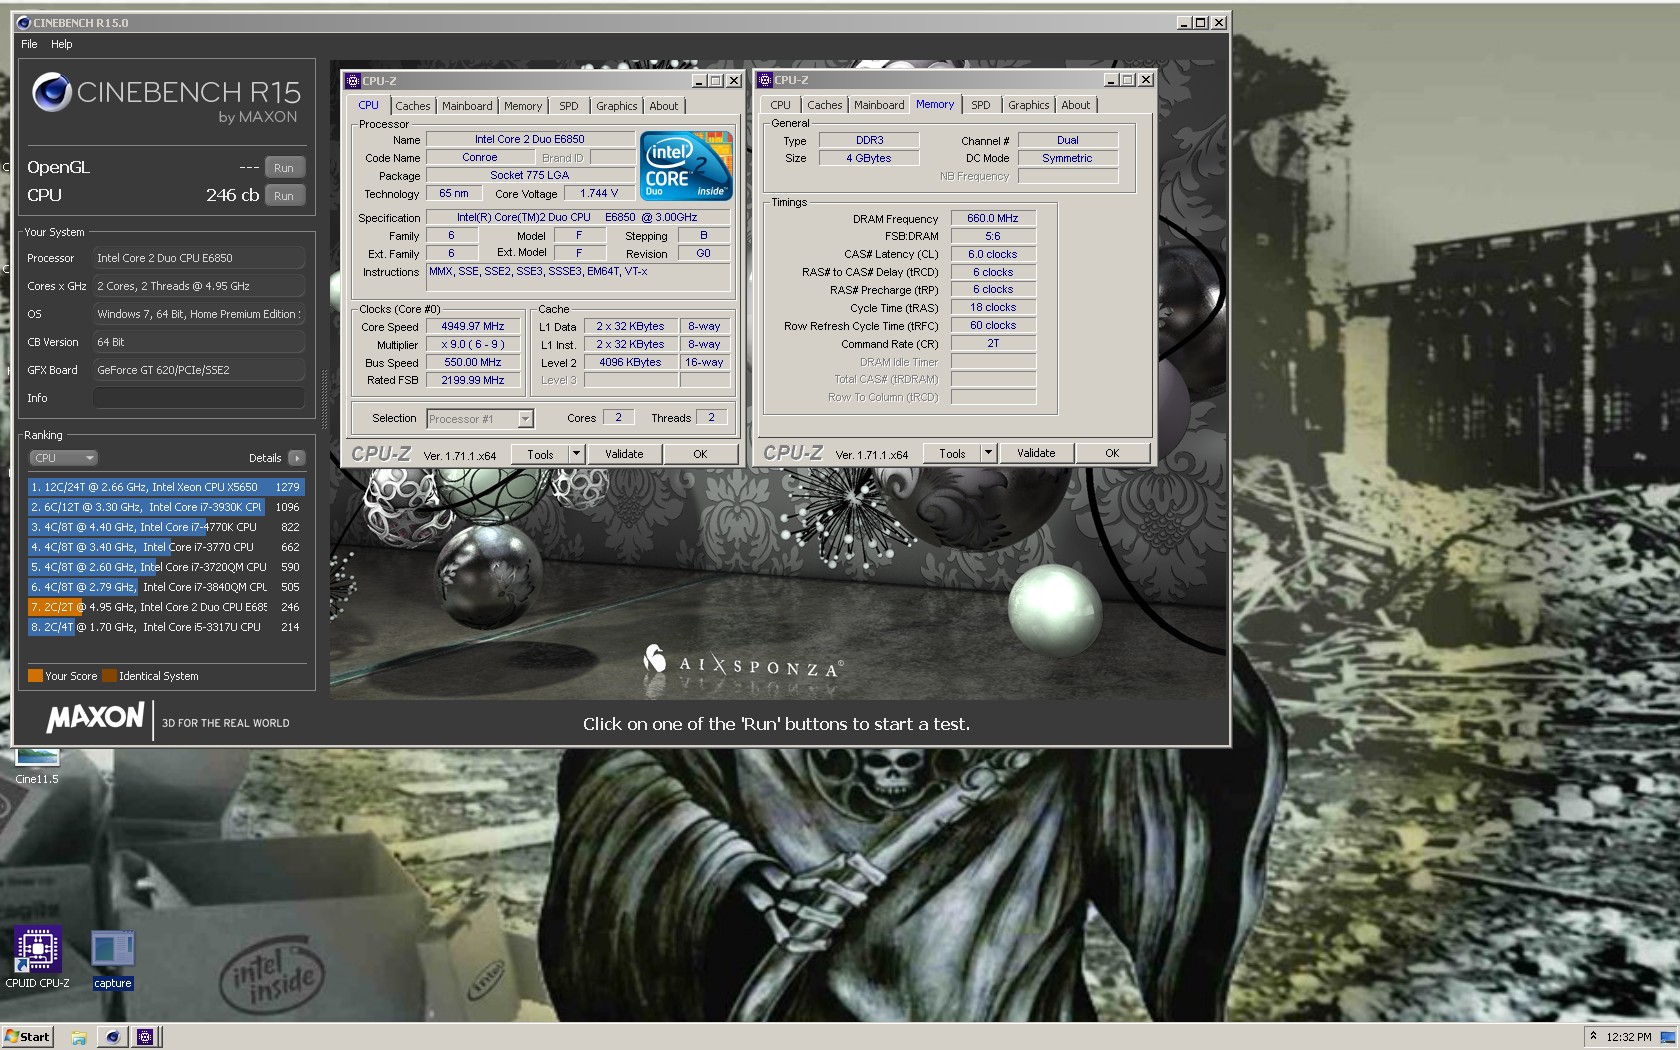The height and width of the screenshot is (1050, 1680).
Task: Switch to SPD tab in right CPU-Z
Action: pos(981,105)
